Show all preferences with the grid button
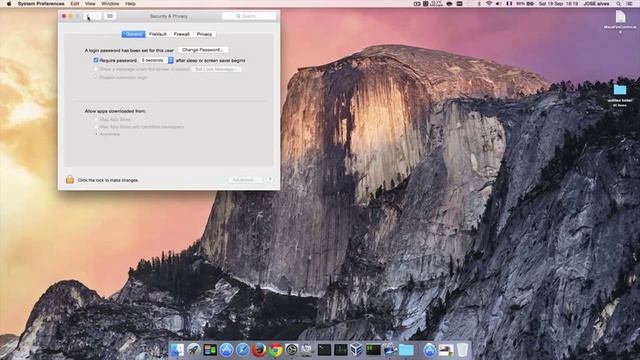640x360 pixels. [x=109, y=16]
